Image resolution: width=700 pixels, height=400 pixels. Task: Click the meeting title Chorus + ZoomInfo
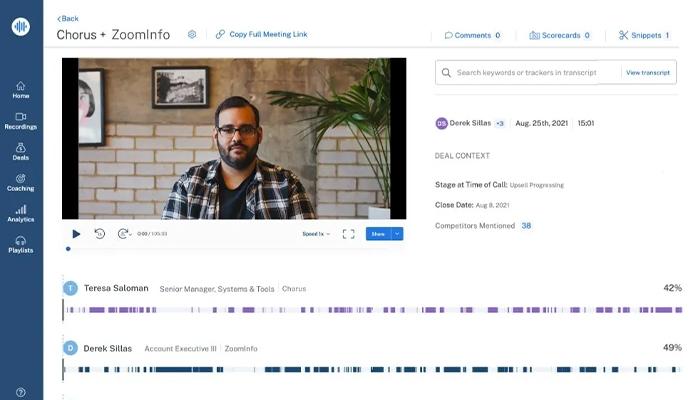113,35
